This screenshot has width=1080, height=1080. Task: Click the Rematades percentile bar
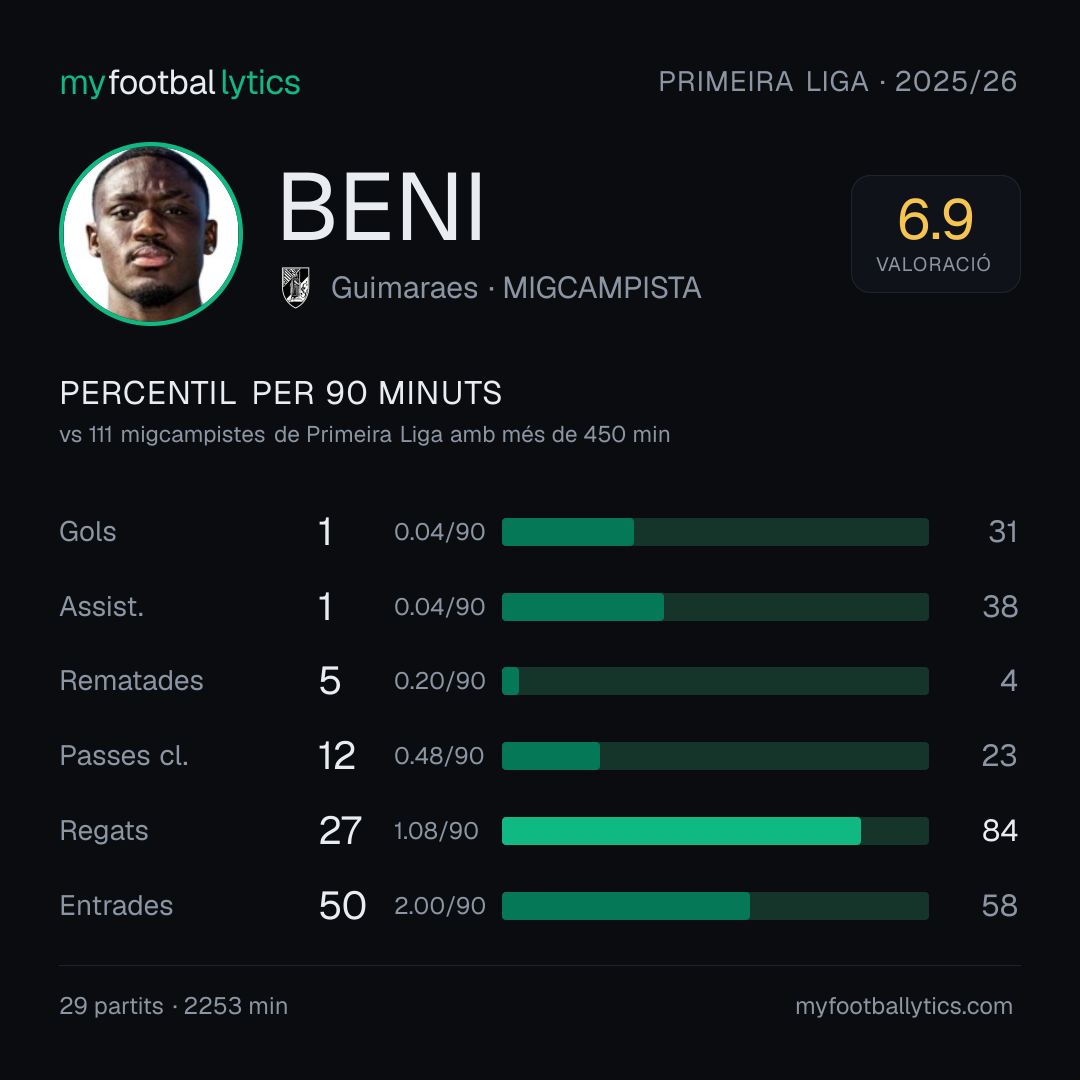pos(715,681)
